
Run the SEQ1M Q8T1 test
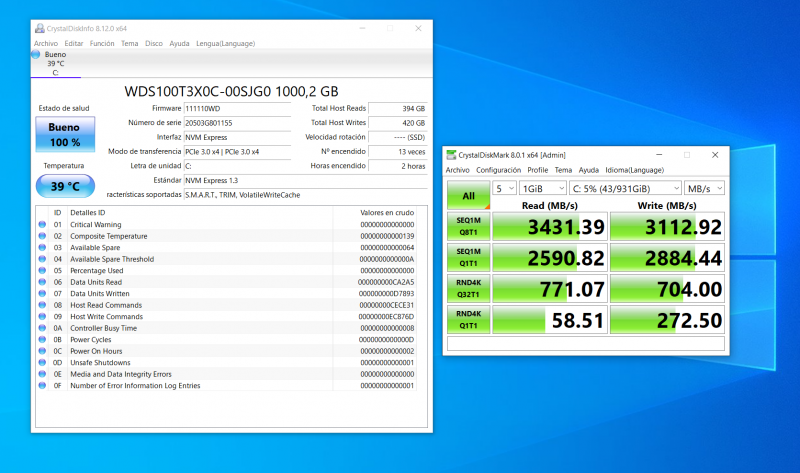pos(468,227)
